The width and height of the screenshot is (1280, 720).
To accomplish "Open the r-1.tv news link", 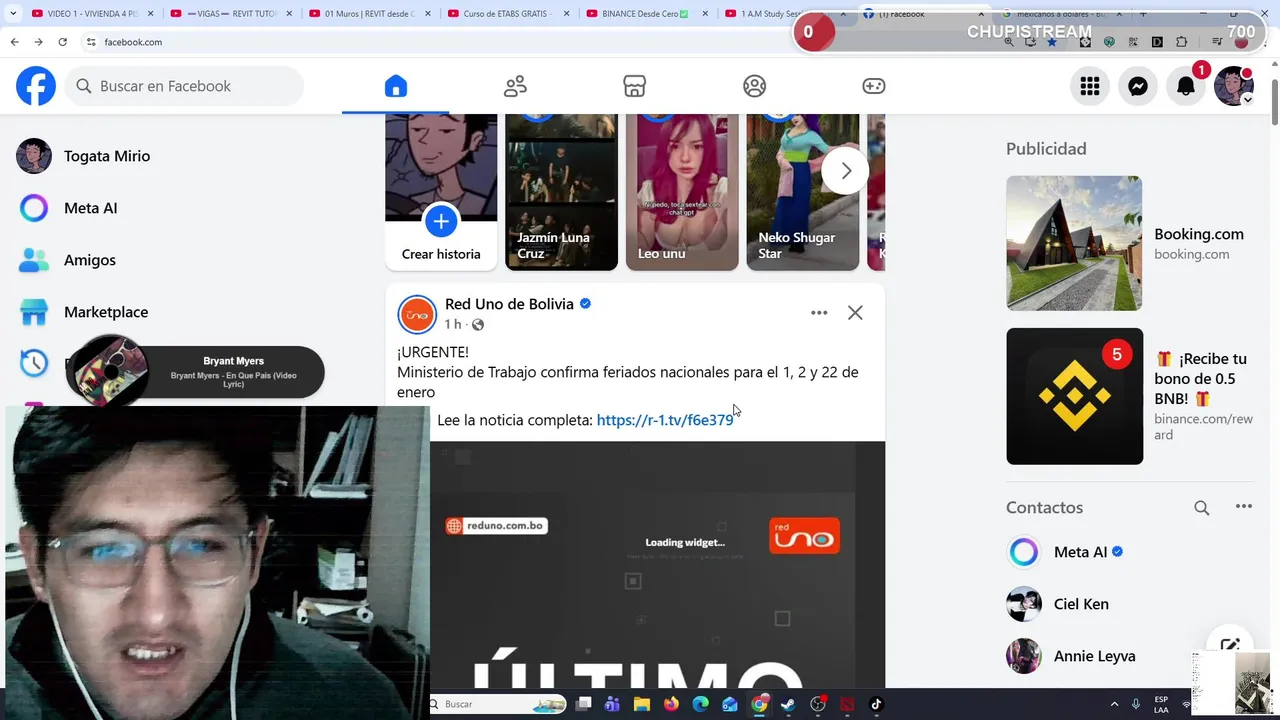I will [665, 420].
